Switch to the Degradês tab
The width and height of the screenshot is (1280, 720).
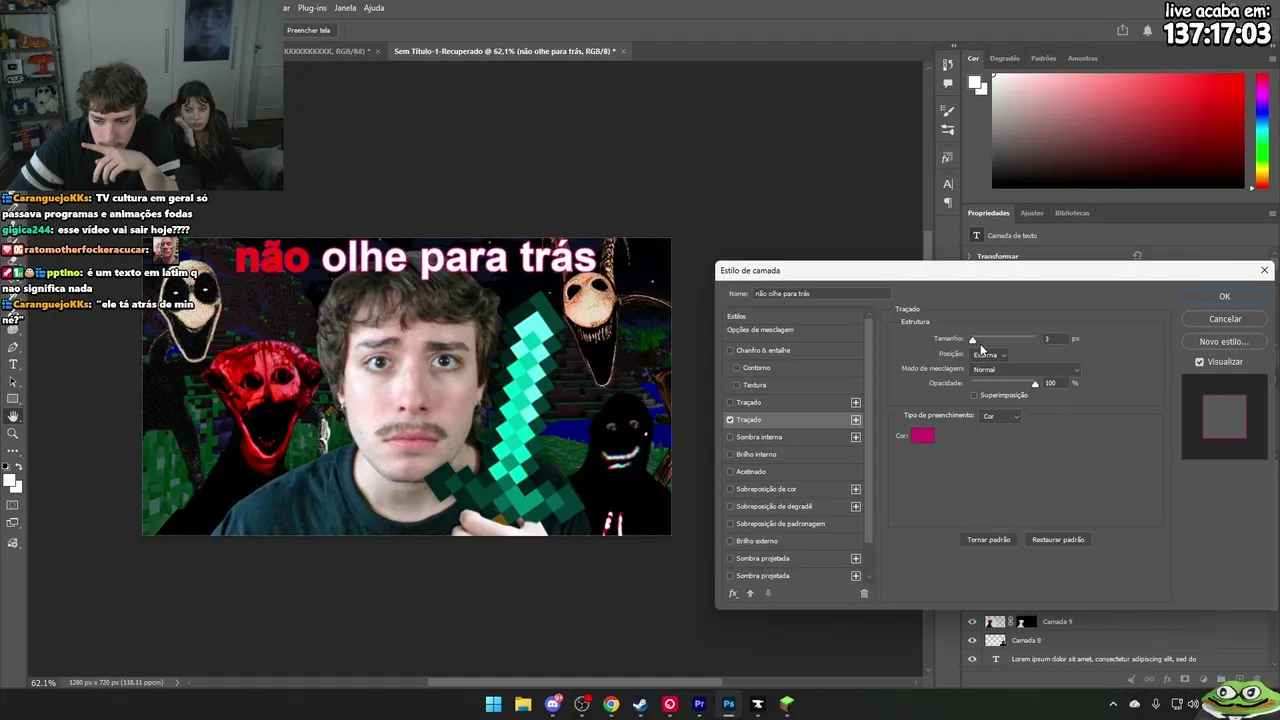pos(1004,58)
